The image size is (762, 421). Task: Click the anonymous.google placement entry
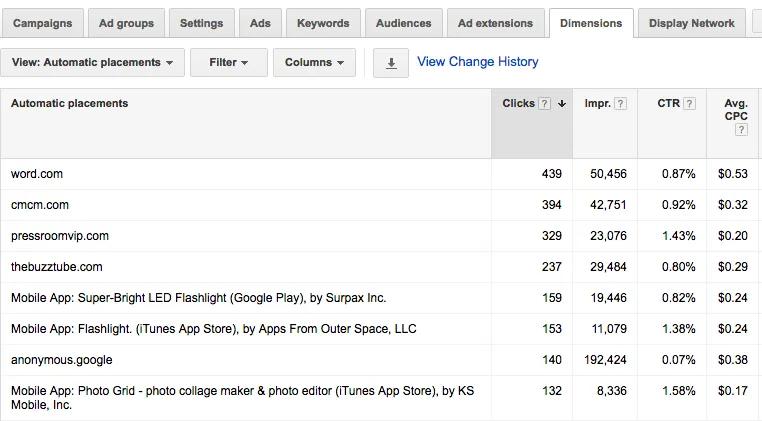point(62,360)
